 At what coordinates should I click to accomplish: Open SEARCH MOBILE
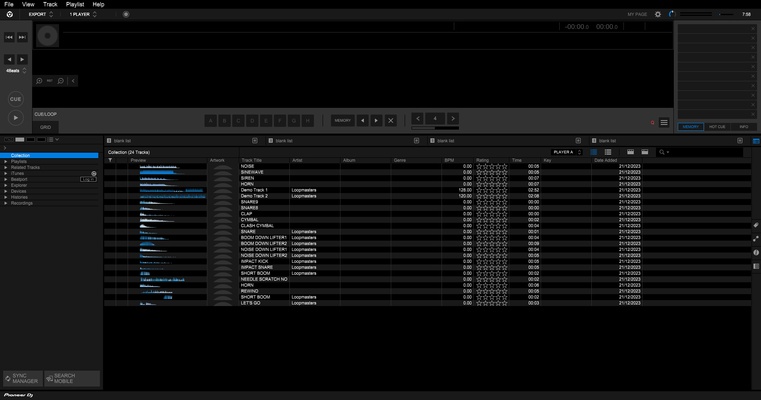(72, 379)
